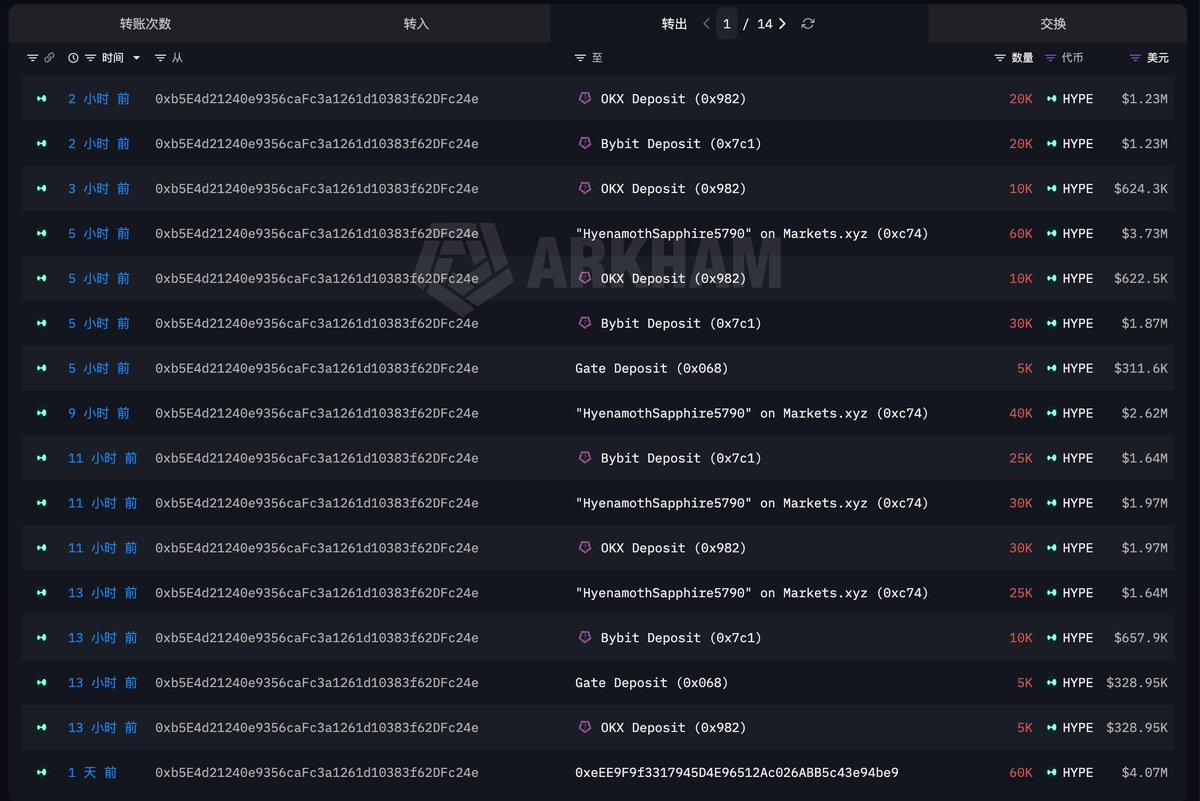Click the 从 address in $624.3K row

point(317,189)
